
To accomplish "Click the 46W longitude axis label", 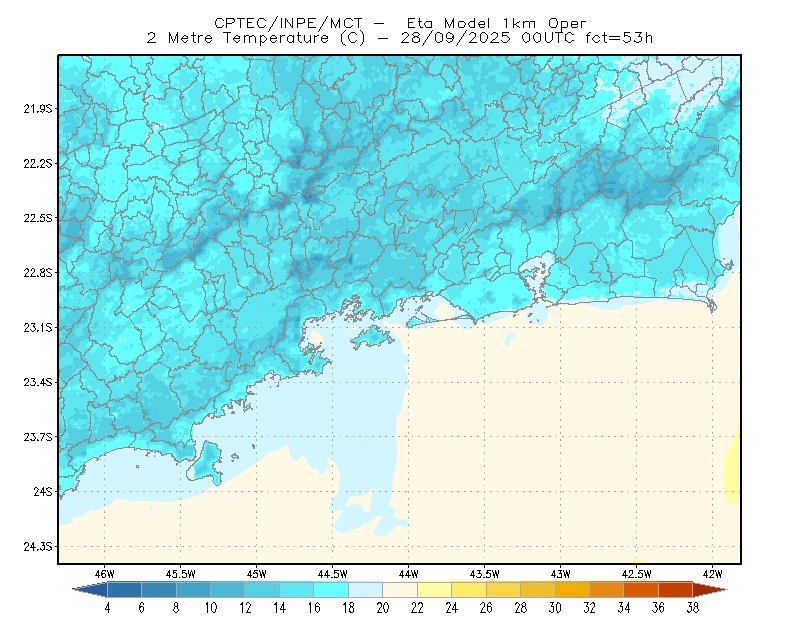I will [x=105, y=574].
